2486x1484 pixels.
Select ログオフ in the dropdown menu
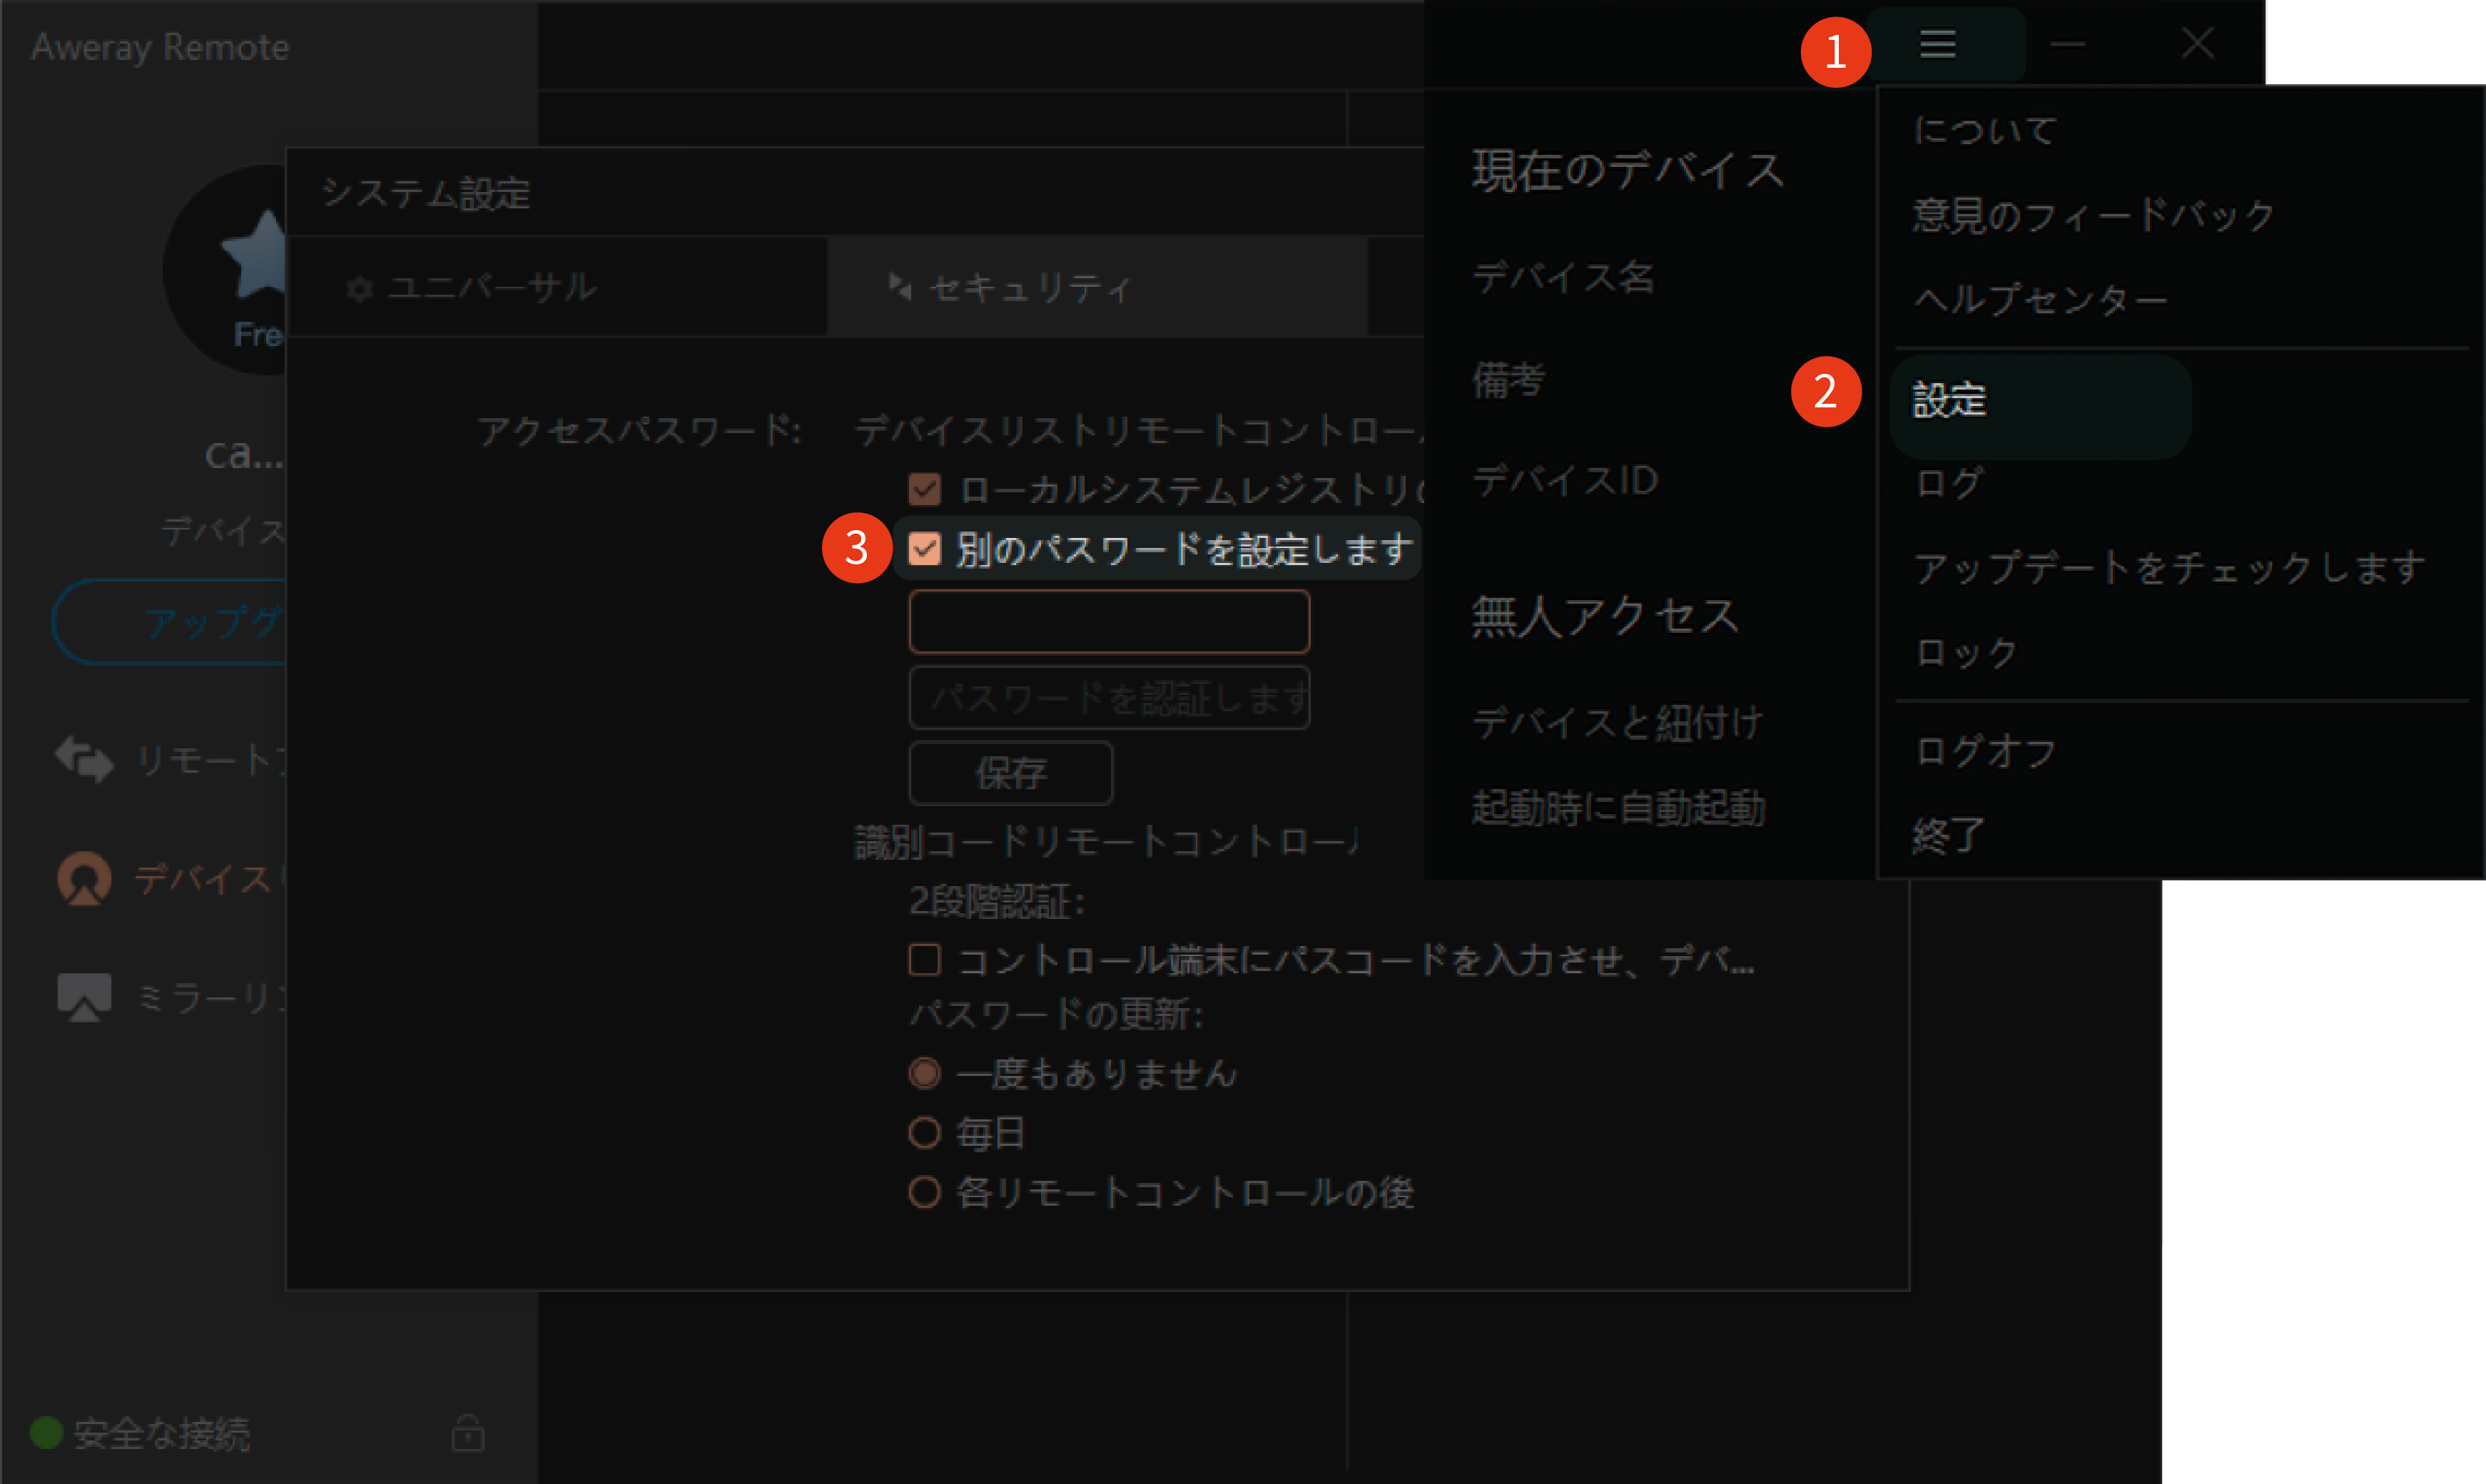point(1986,751)
